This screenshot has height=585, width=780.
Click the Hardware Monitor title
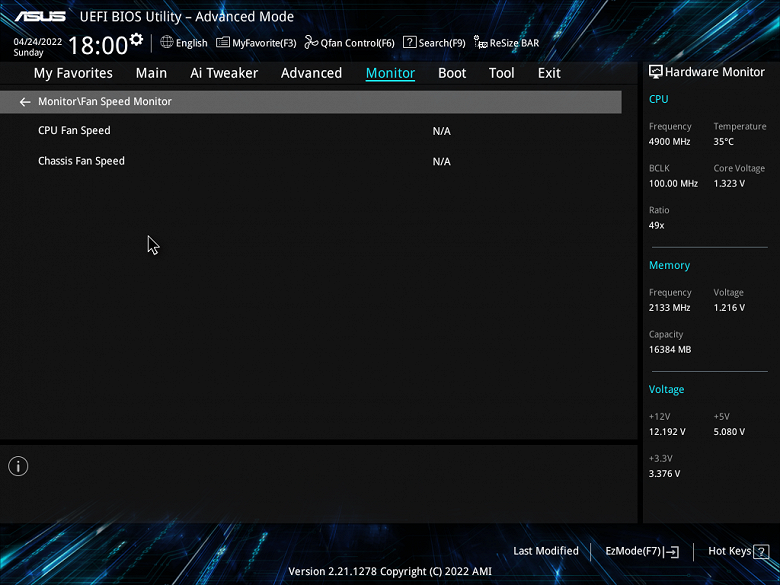coord(715,72)
